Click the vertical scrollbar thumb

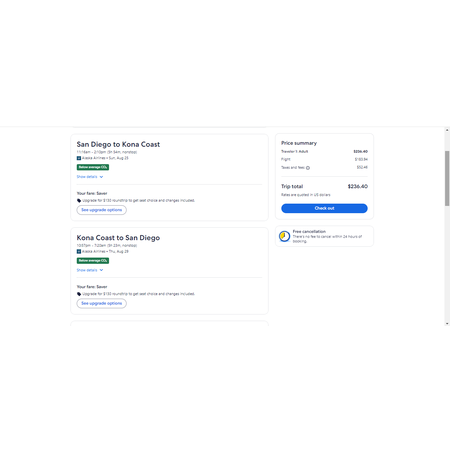(447, 178)
